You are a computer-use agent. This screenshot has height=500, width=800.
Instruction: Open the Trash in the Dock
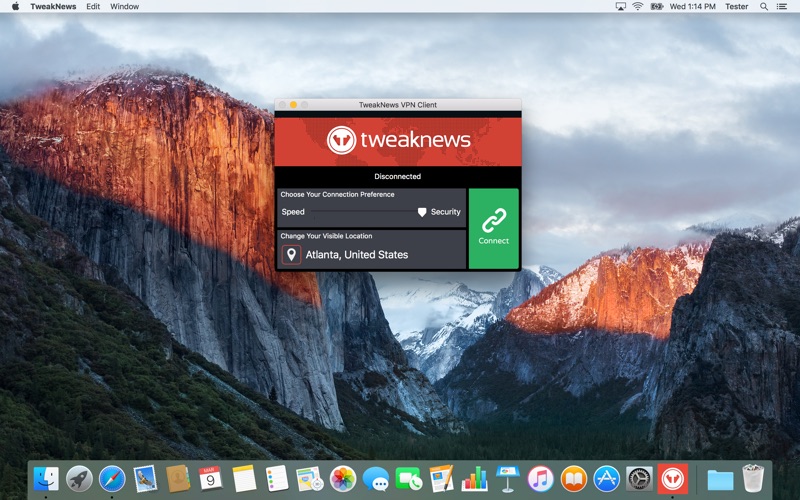point(753,479)
